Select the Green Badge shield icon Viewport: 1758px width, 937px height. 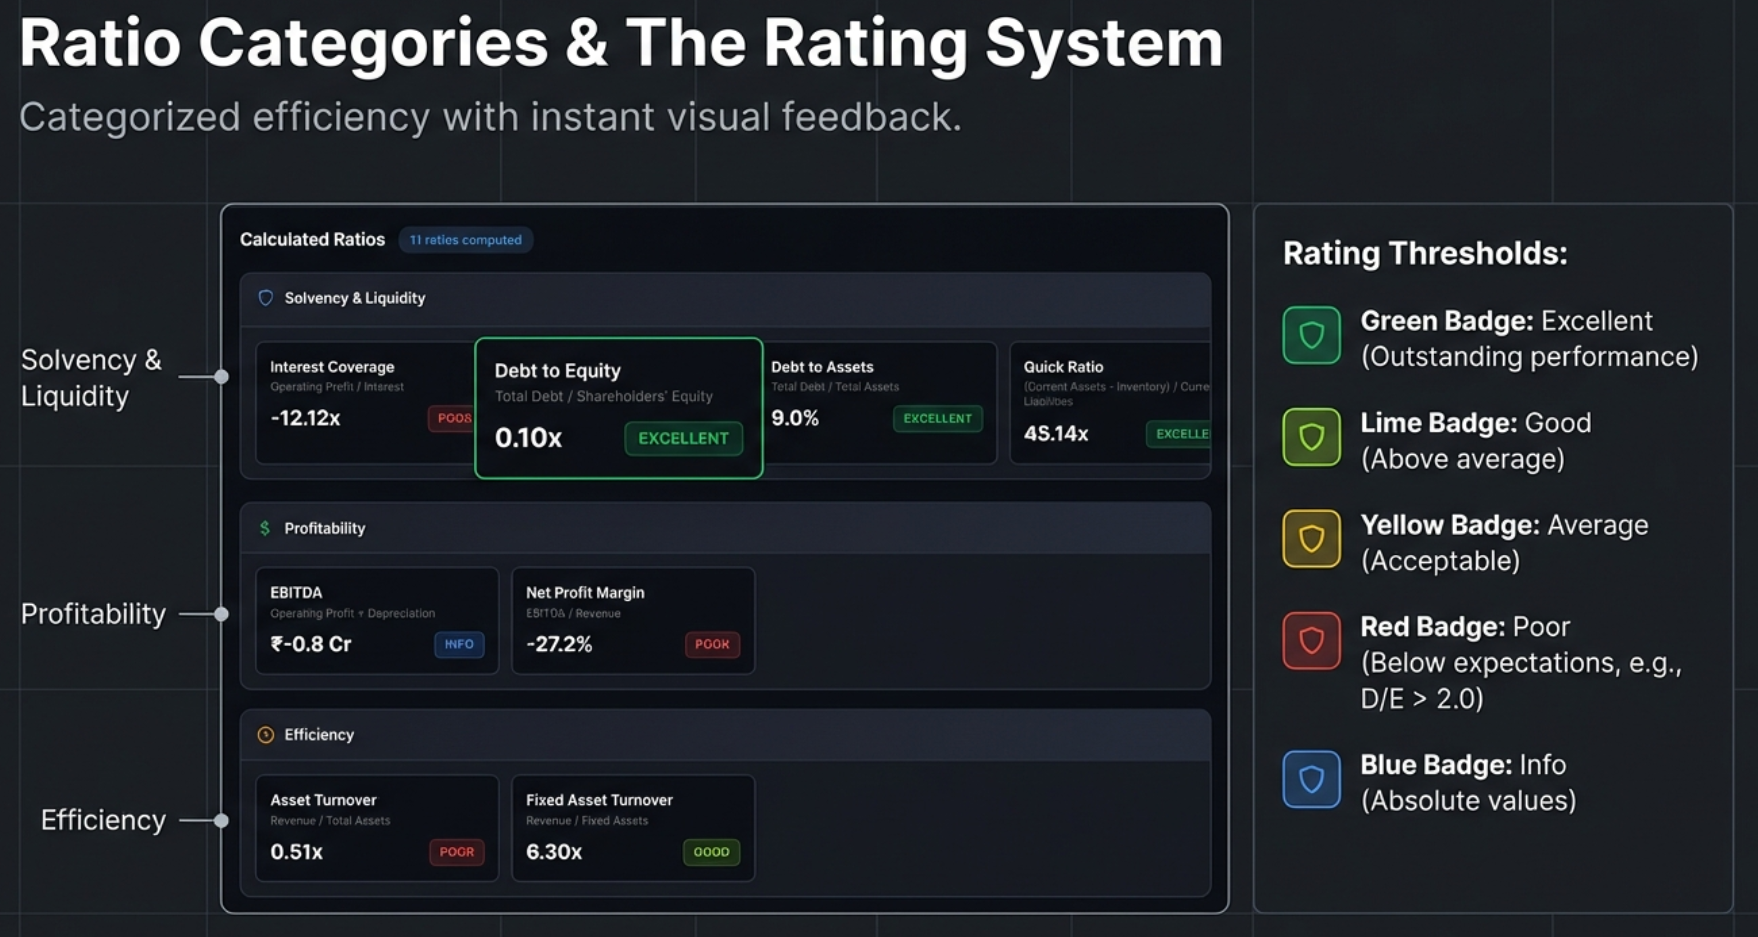[1310, 335]
